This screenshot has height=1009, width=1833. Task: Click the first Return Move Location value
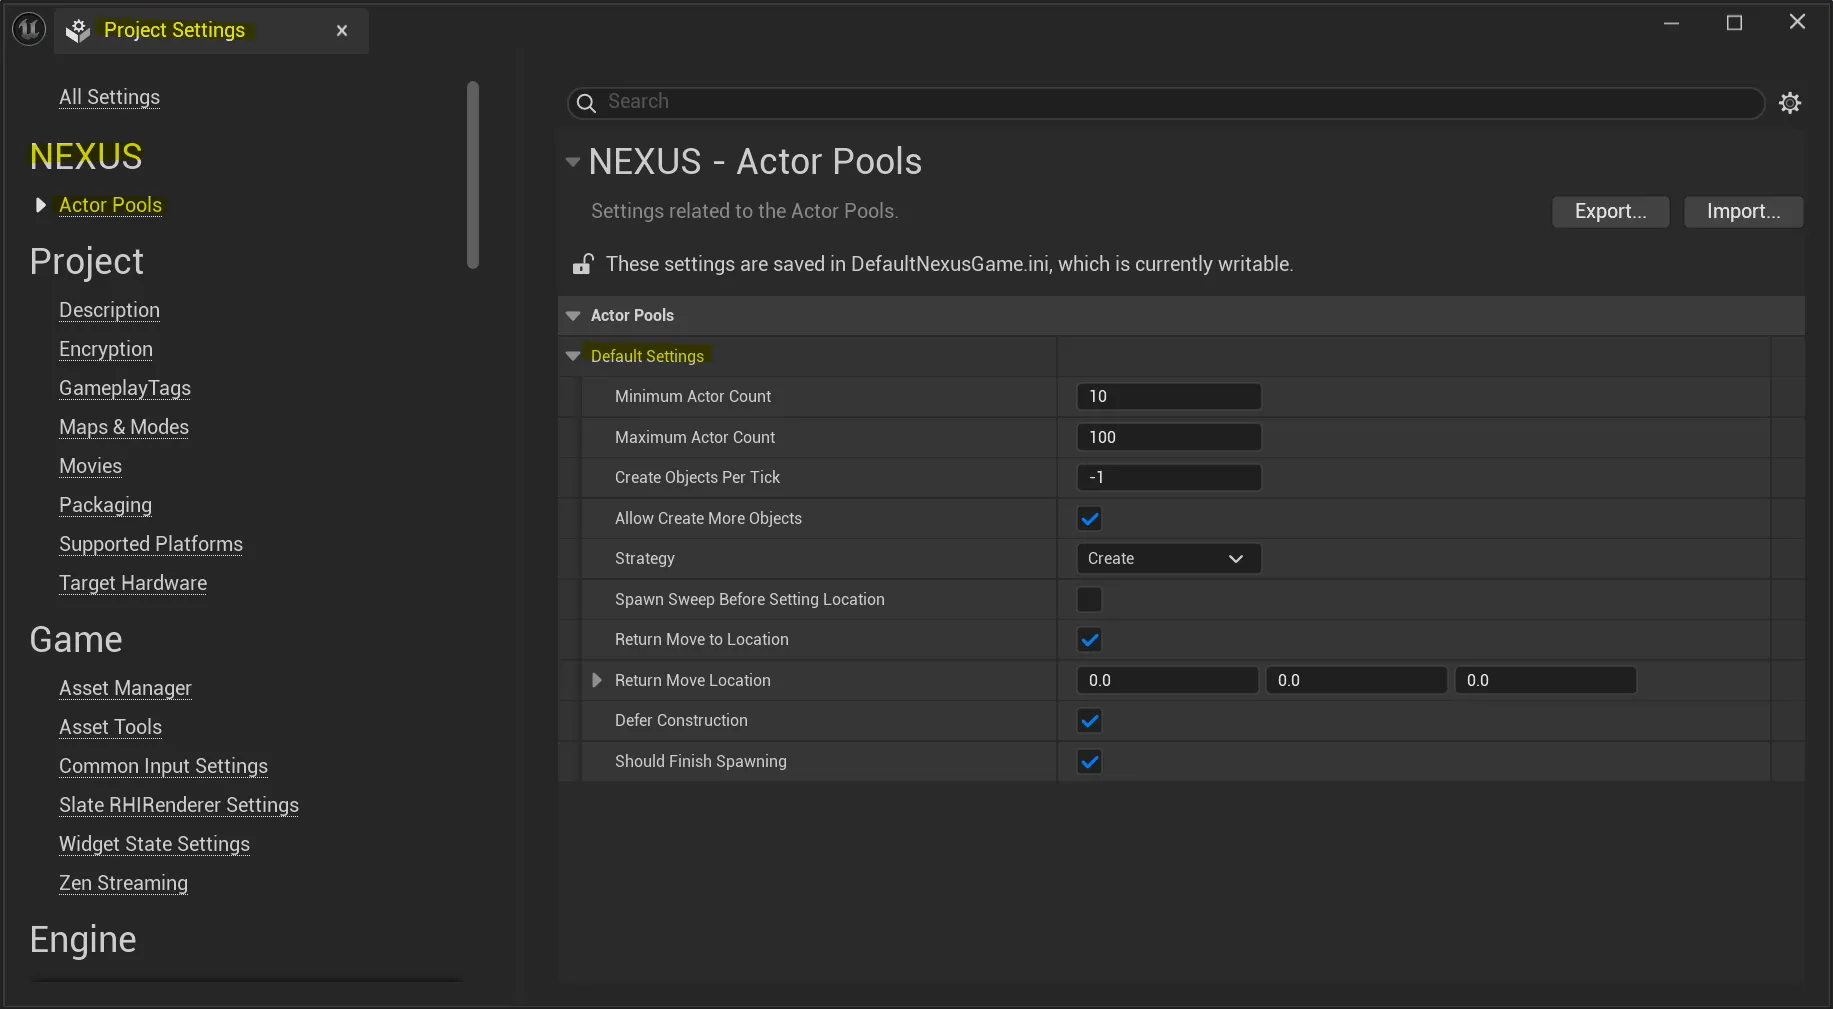[x=1167, y=681]
